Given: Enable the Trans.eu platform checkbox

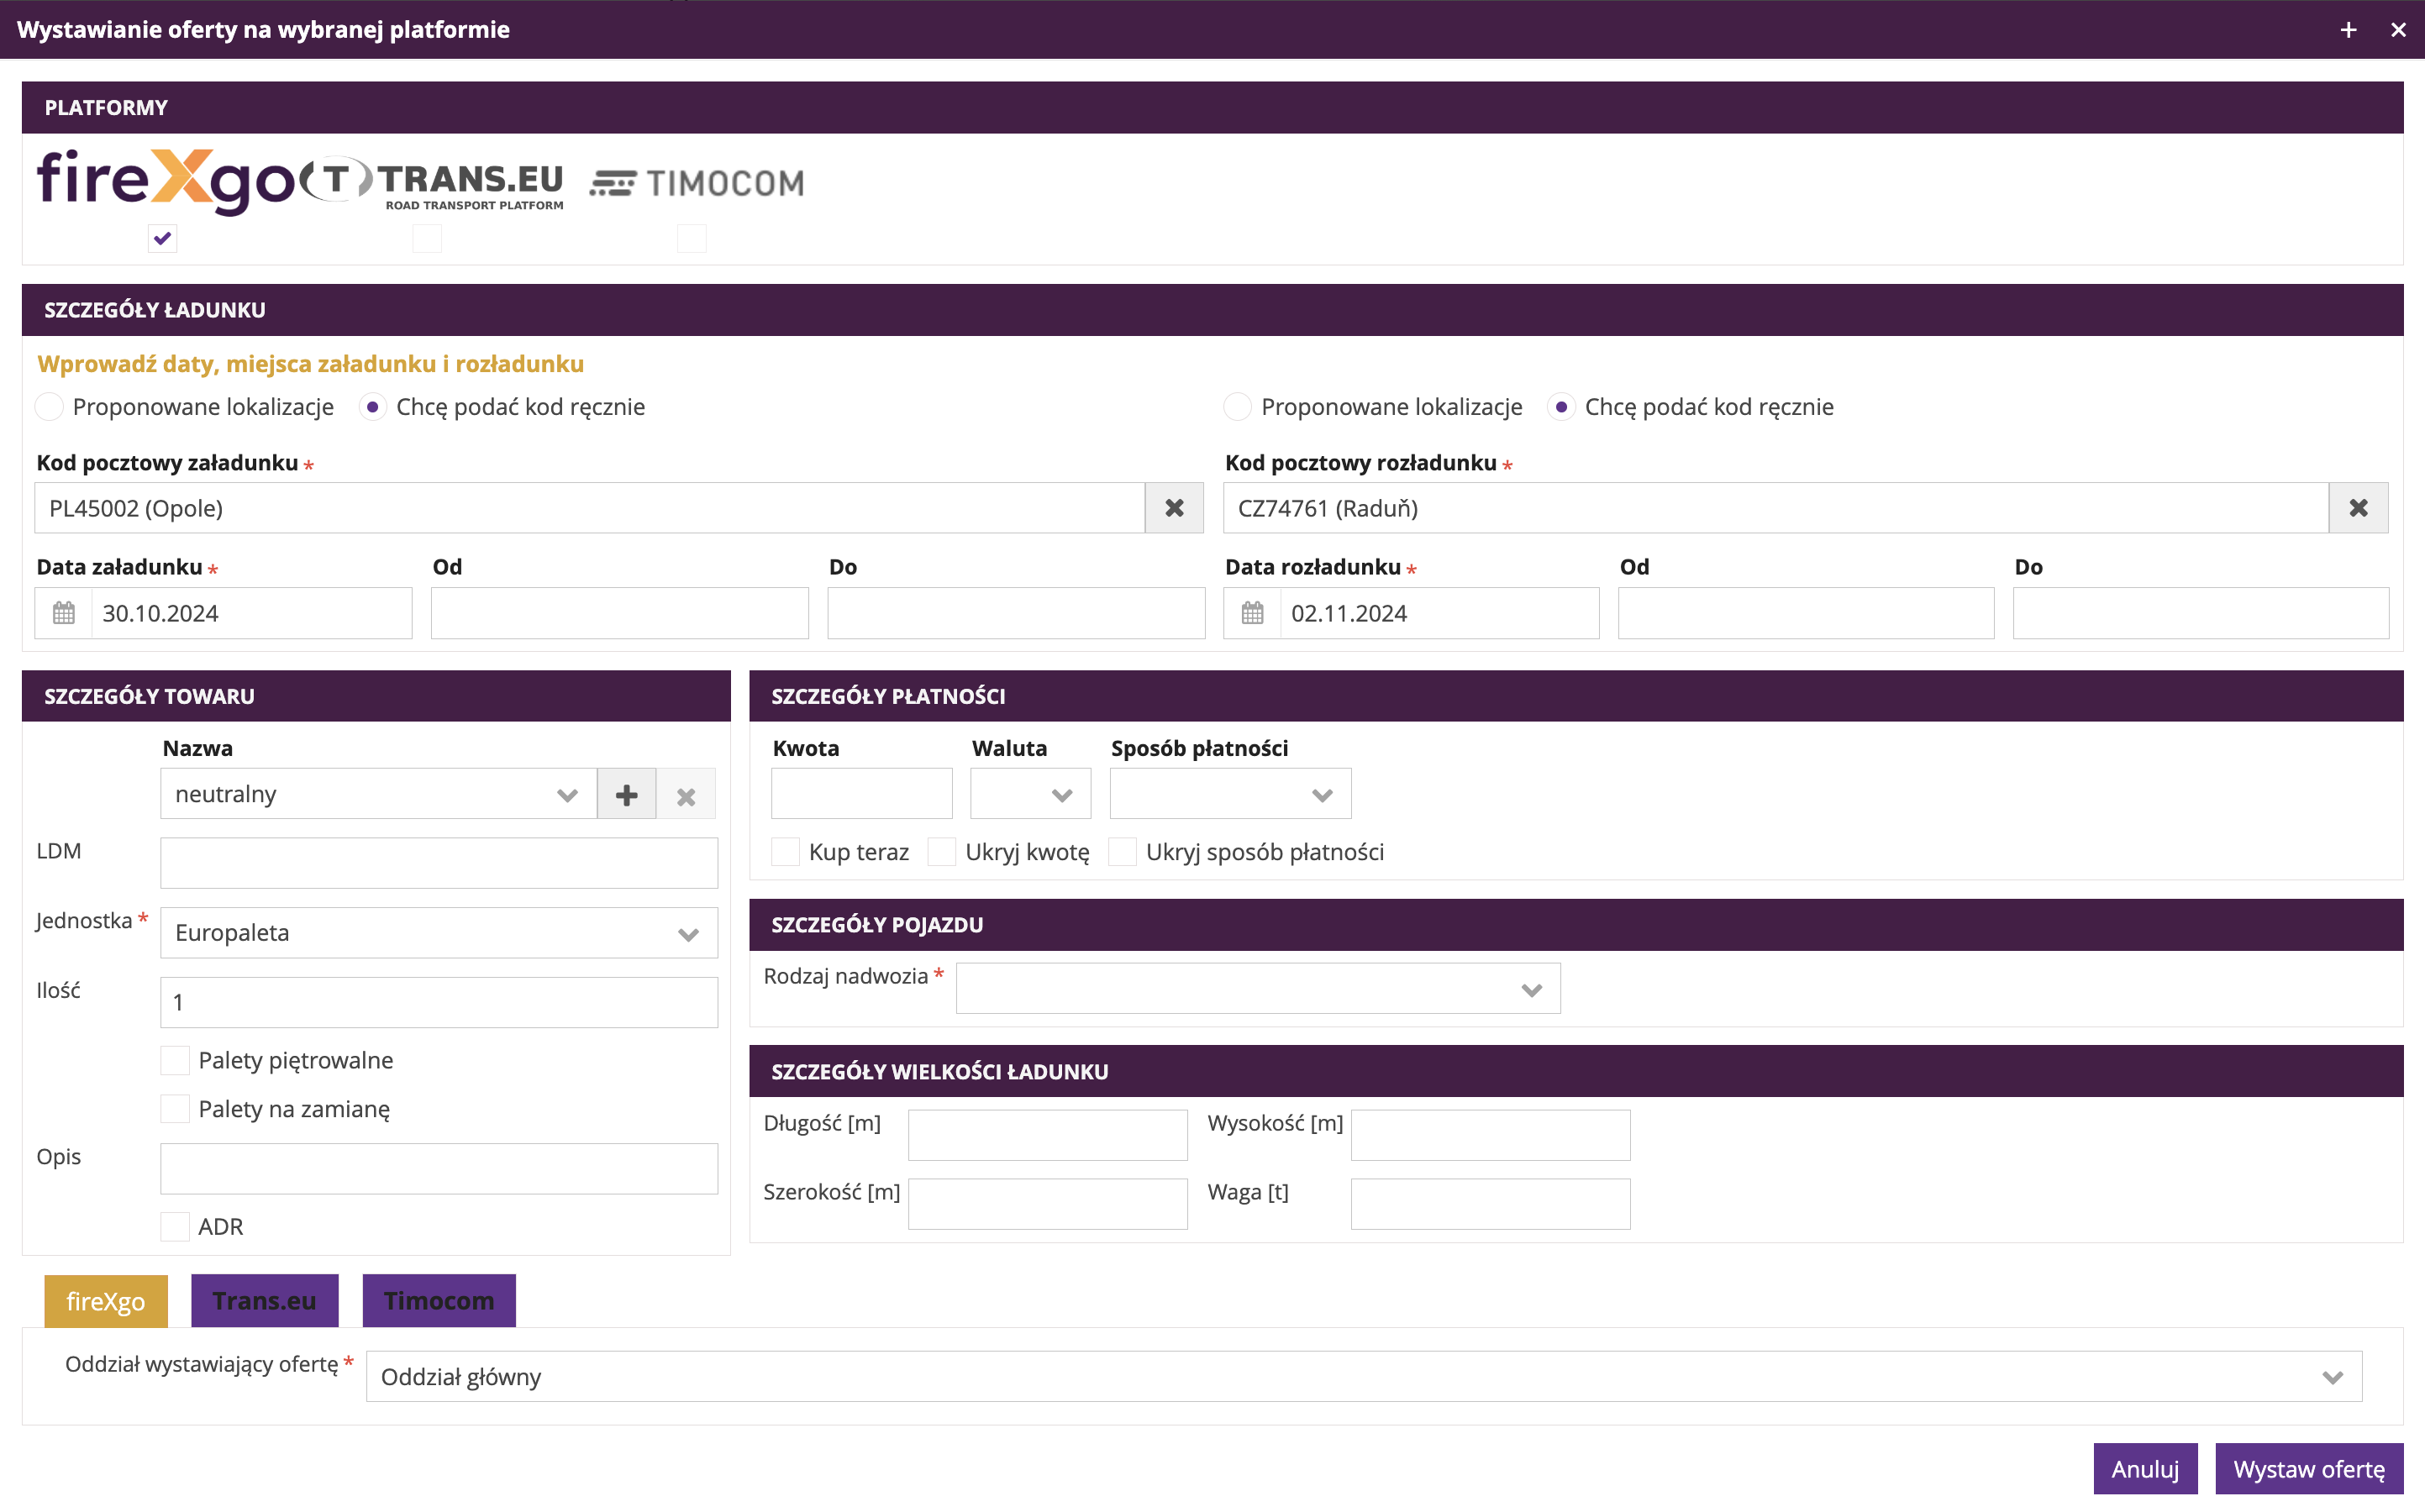Looking at the screenshot, I should [427, 238].
